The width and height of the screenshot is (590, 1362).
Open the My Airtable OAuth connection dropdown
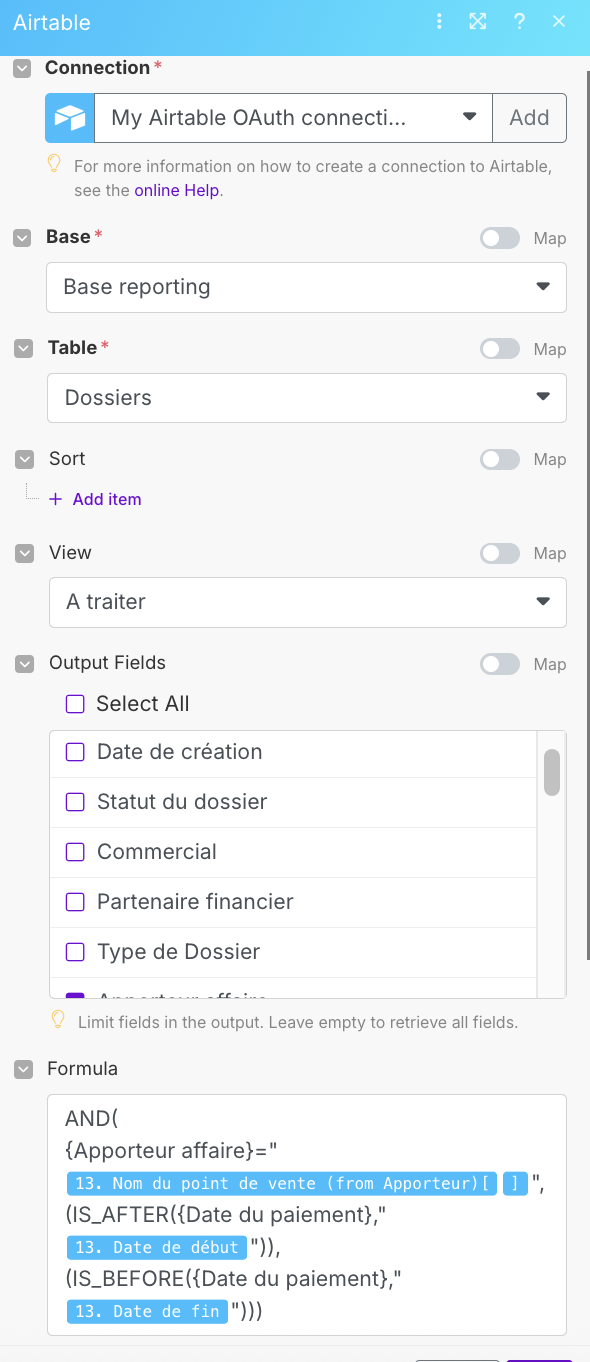tap(293, 118)
